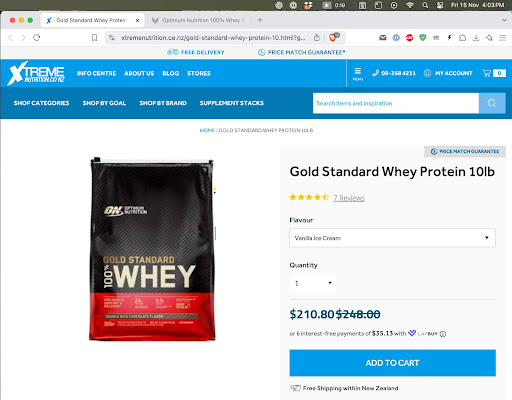
Task: Open the Quantity dropdown
Action: click(x=313, y=283)
